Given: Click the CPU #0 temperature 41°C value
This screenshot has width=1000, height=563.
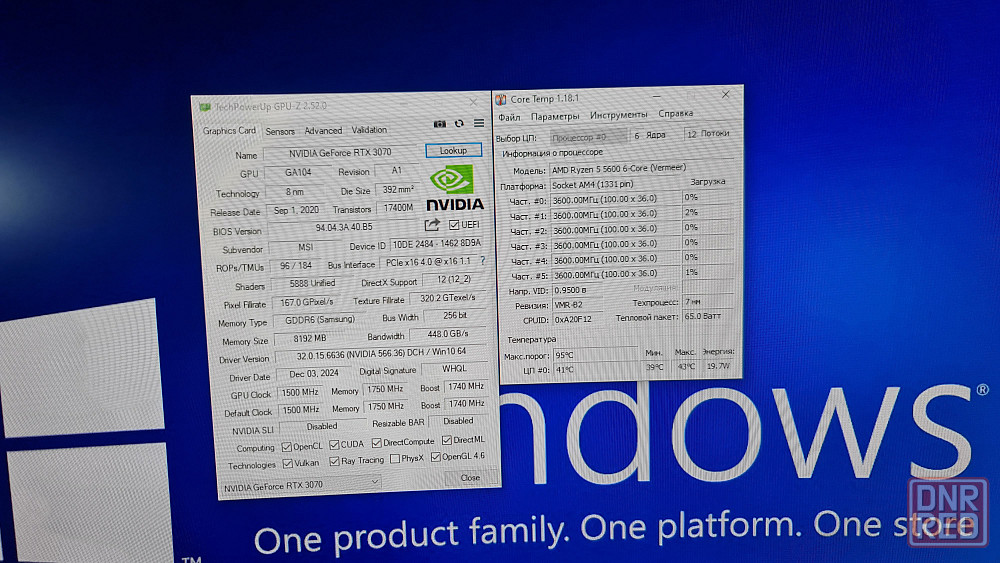Looking at the screenshot, I should (x=594, y=369).
